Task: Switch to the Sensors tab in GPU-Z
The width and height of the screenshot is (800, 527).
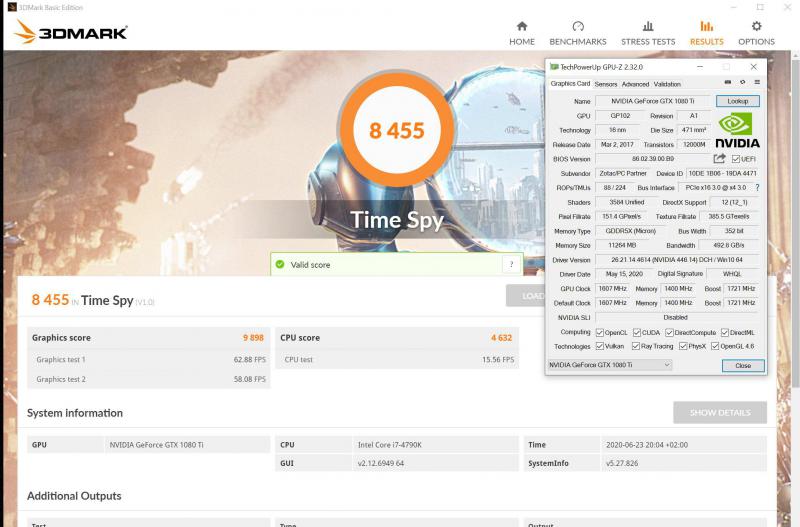Action: [606, 84]
